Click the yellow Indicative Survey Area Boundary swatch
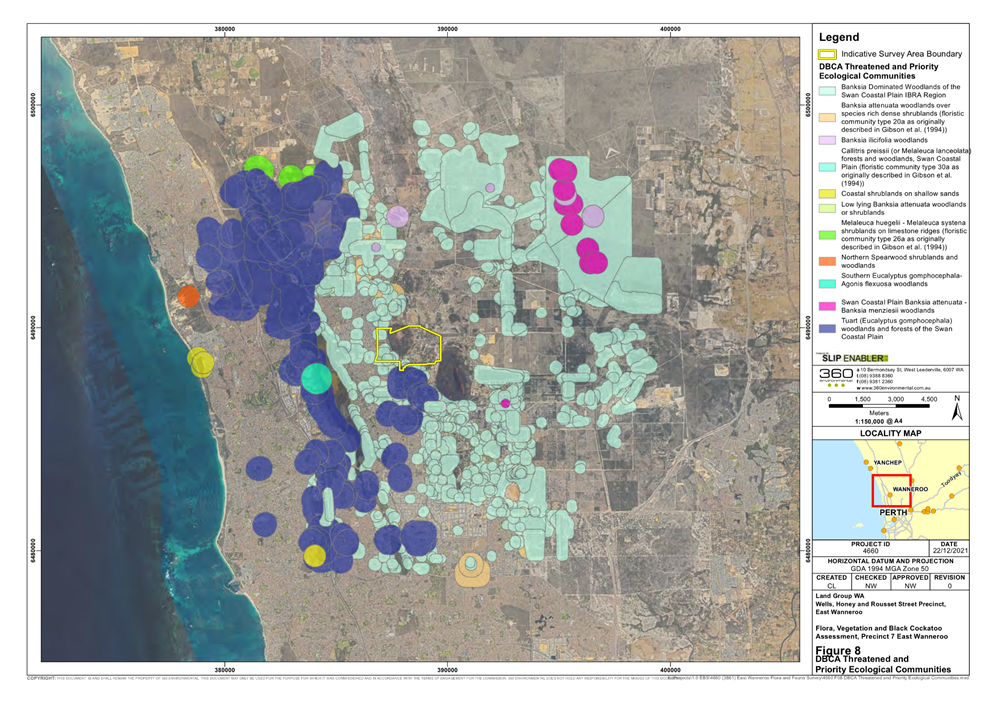This screenshot has width=992, height=702. click(x=827, y=54)
